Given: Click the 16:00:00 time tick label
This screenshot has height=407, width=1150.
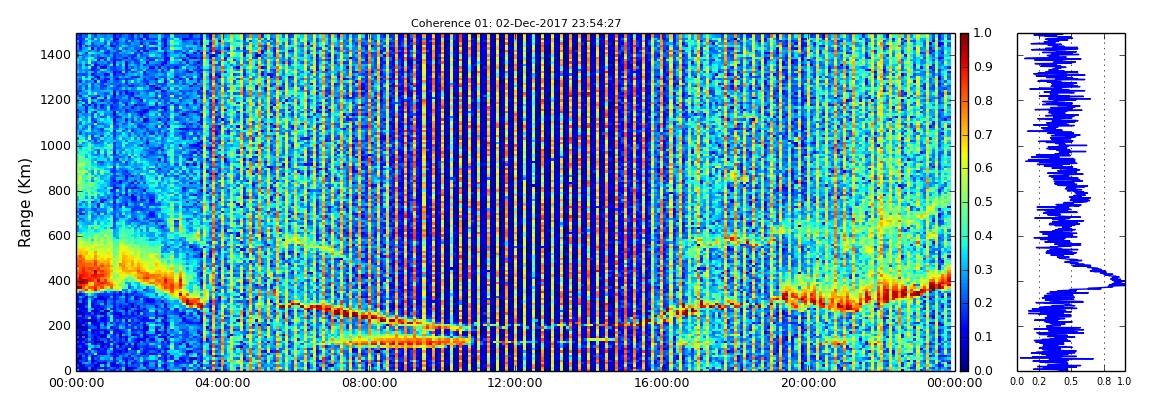Looking at the screenshot, I should [x=660, y=383].
